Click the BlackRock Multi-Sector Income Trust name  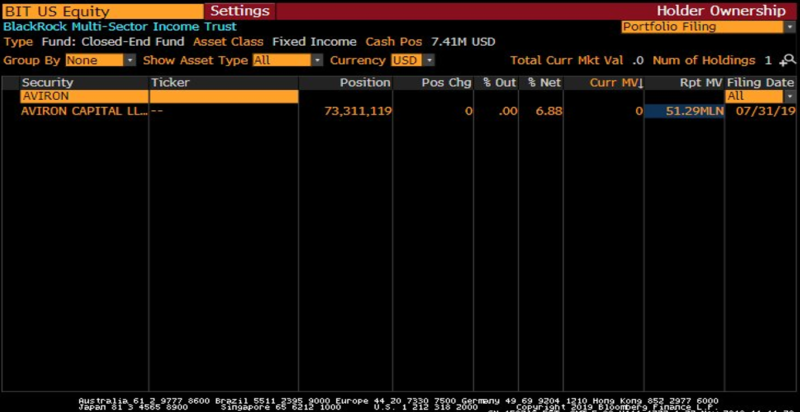tap(120, 27)
